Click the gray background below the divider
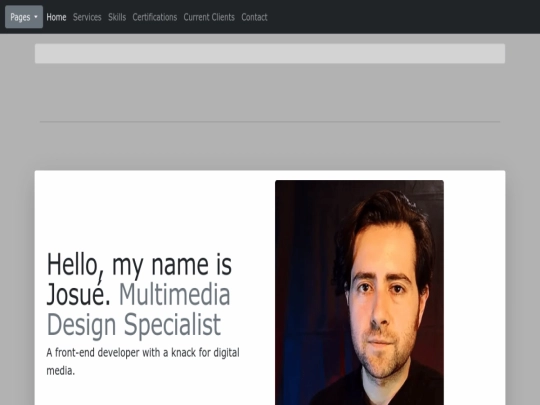This screenshot has width=540, height=405. [x=270, y=146]
